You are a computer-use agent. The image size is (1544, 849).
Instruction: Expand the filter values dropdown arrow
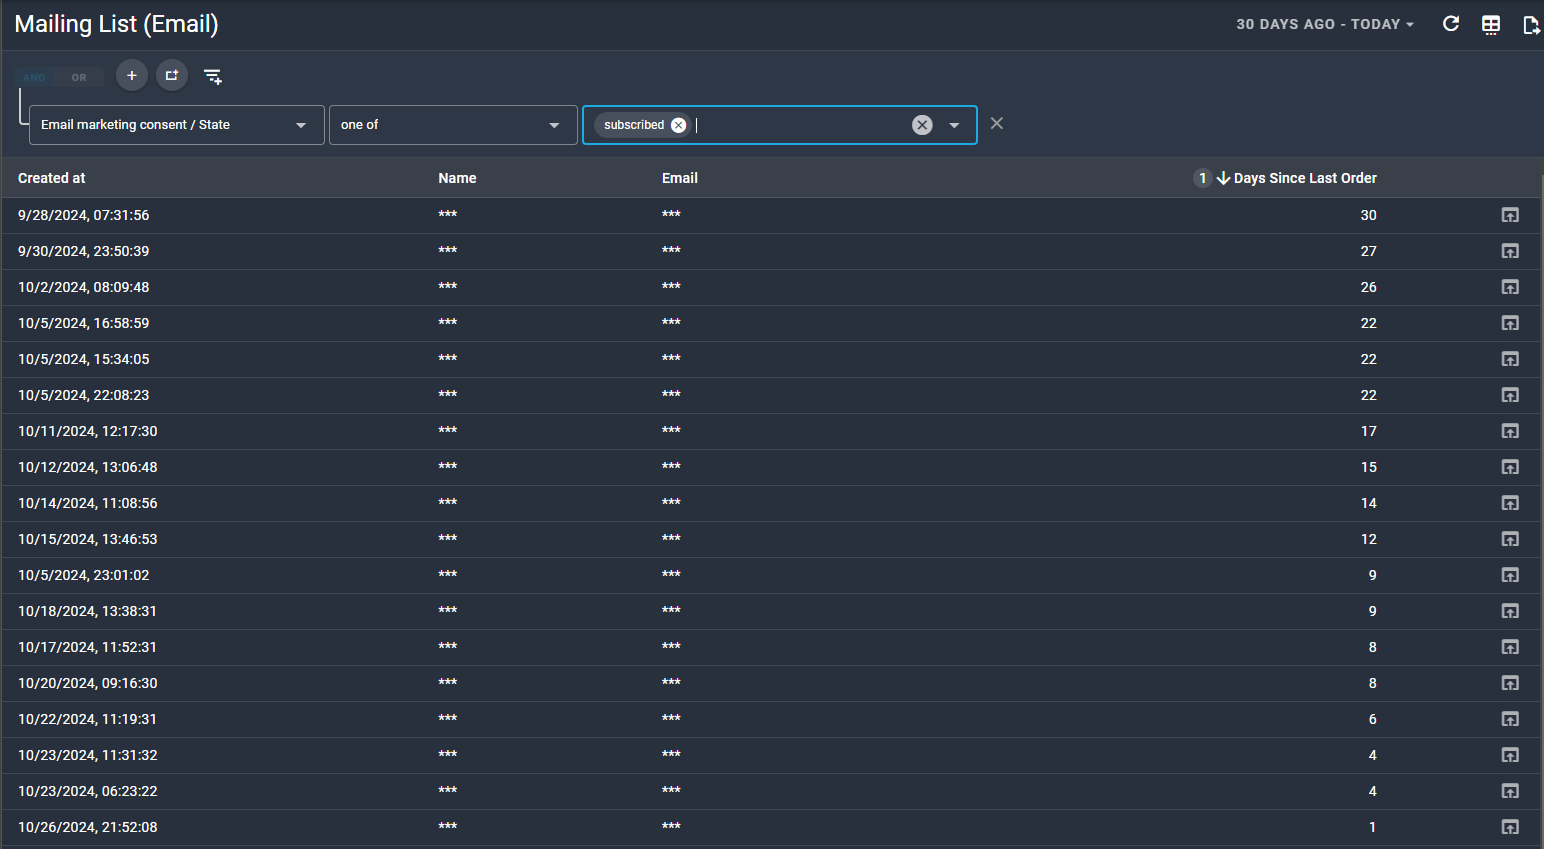(x=954, y=125)
